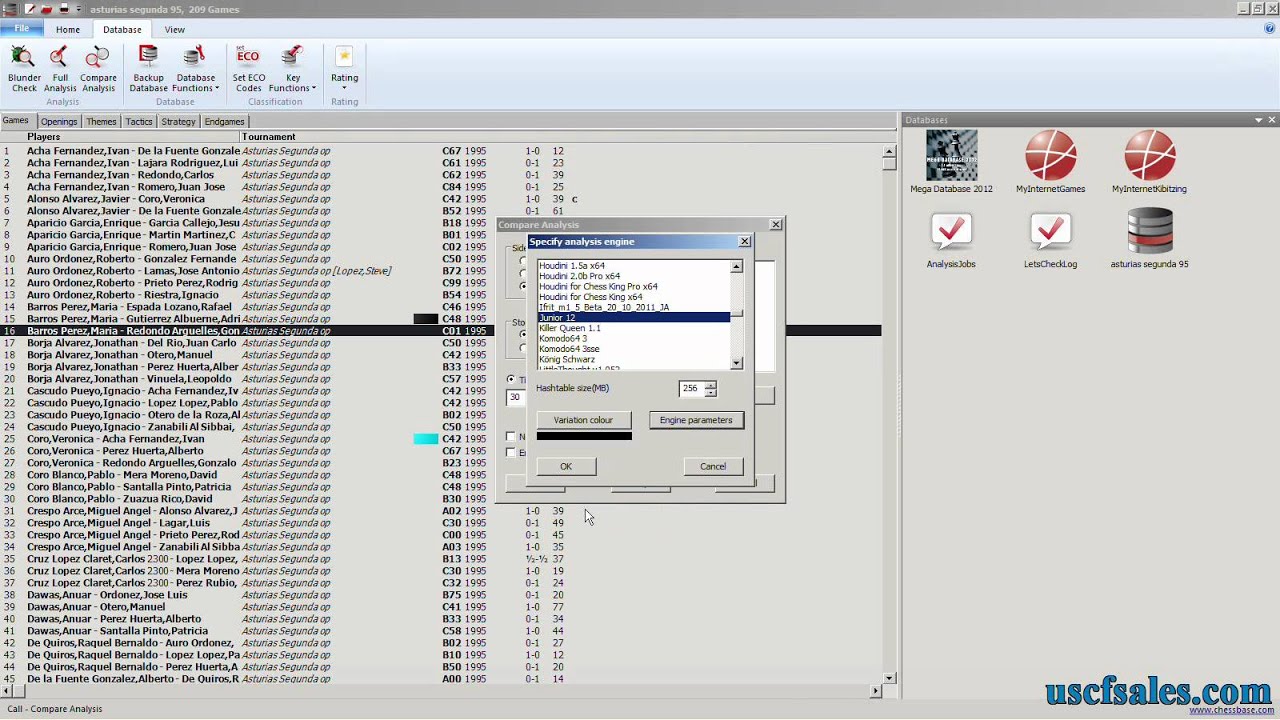This screenshot has width=1280, height=720.
Task: Tick lower checkbox starting with E in Compare Analysis
Action: click(511, 453)
